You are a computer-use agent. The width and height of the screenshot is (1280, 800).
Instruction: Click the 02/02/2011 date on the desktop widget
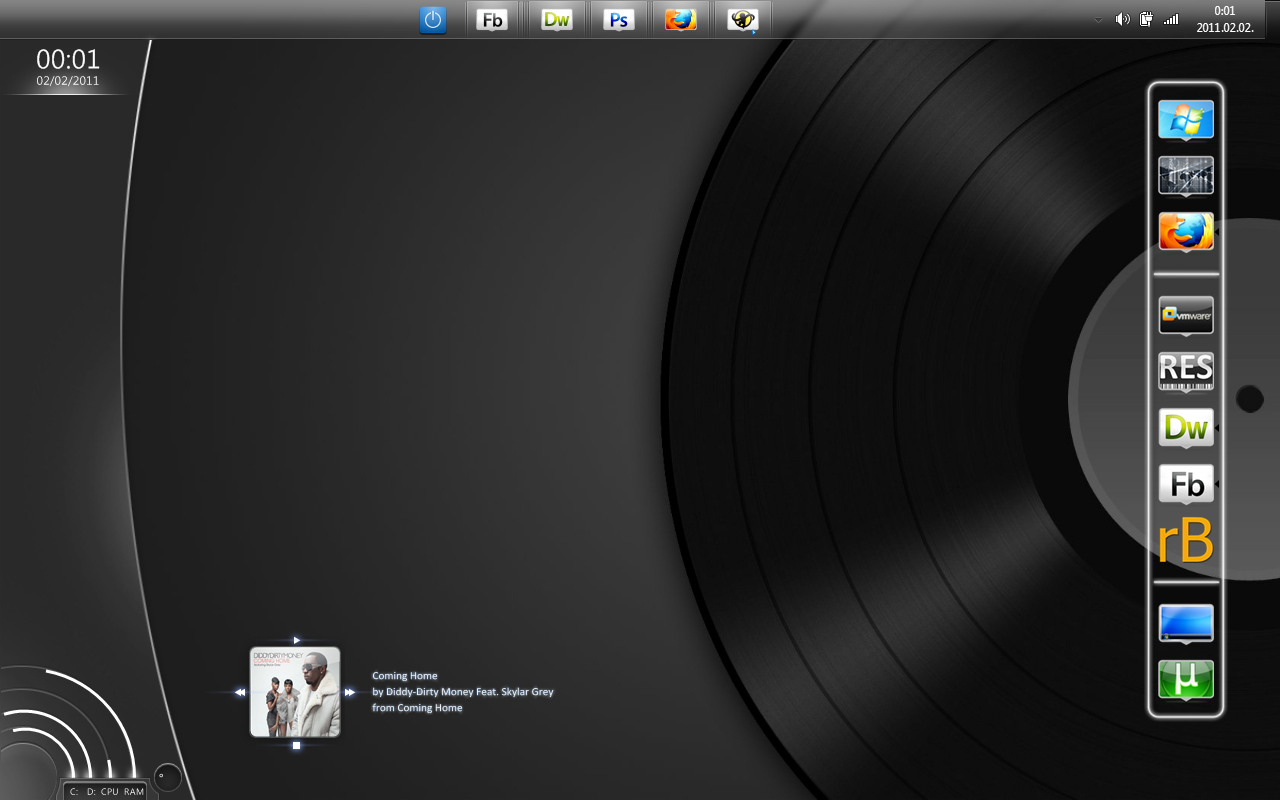click(68, 81)
